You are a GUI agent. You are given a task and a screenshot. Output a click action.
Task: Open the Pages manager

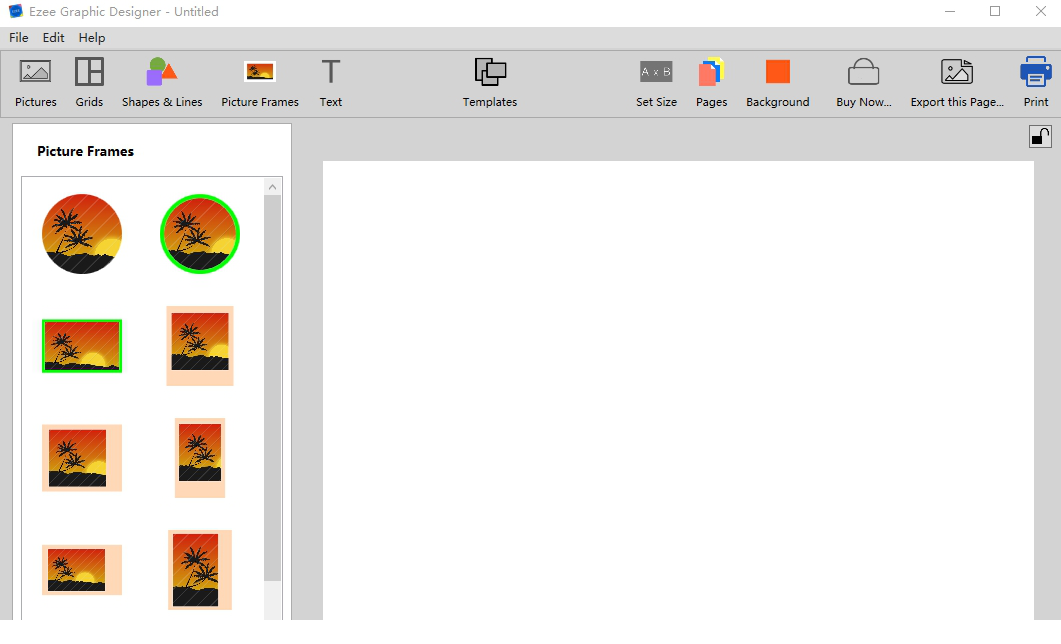tap(711, 83)
